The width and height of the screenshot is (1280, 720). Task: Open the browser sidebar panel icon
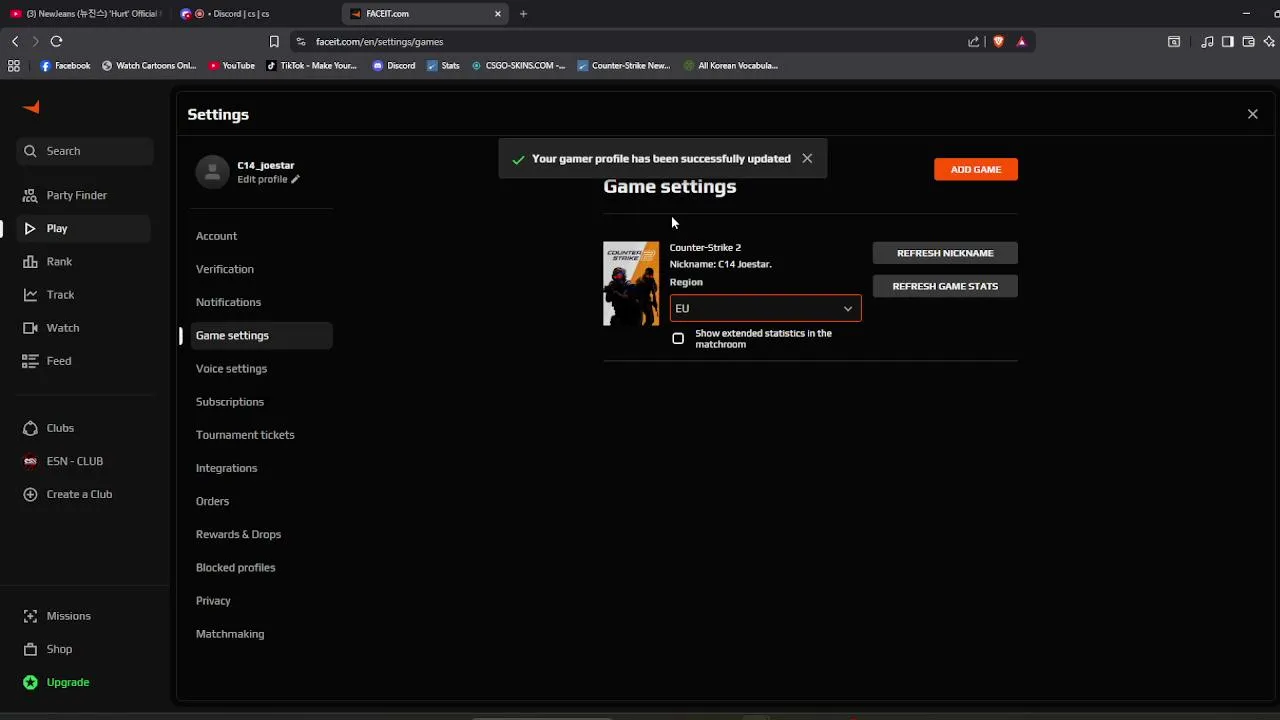coord(1228,41)
